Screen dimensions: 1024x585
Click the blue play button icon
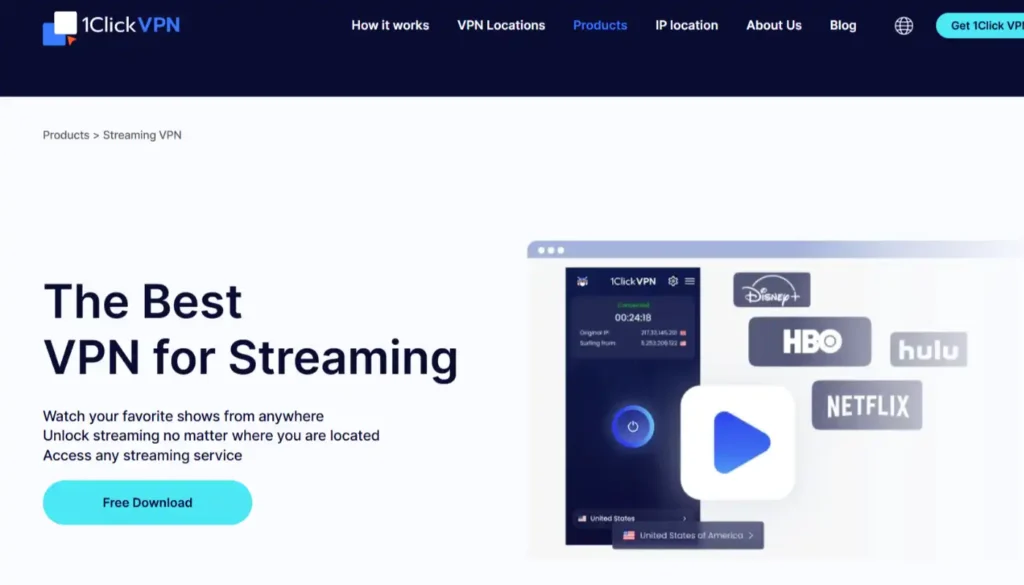(738, 442)
